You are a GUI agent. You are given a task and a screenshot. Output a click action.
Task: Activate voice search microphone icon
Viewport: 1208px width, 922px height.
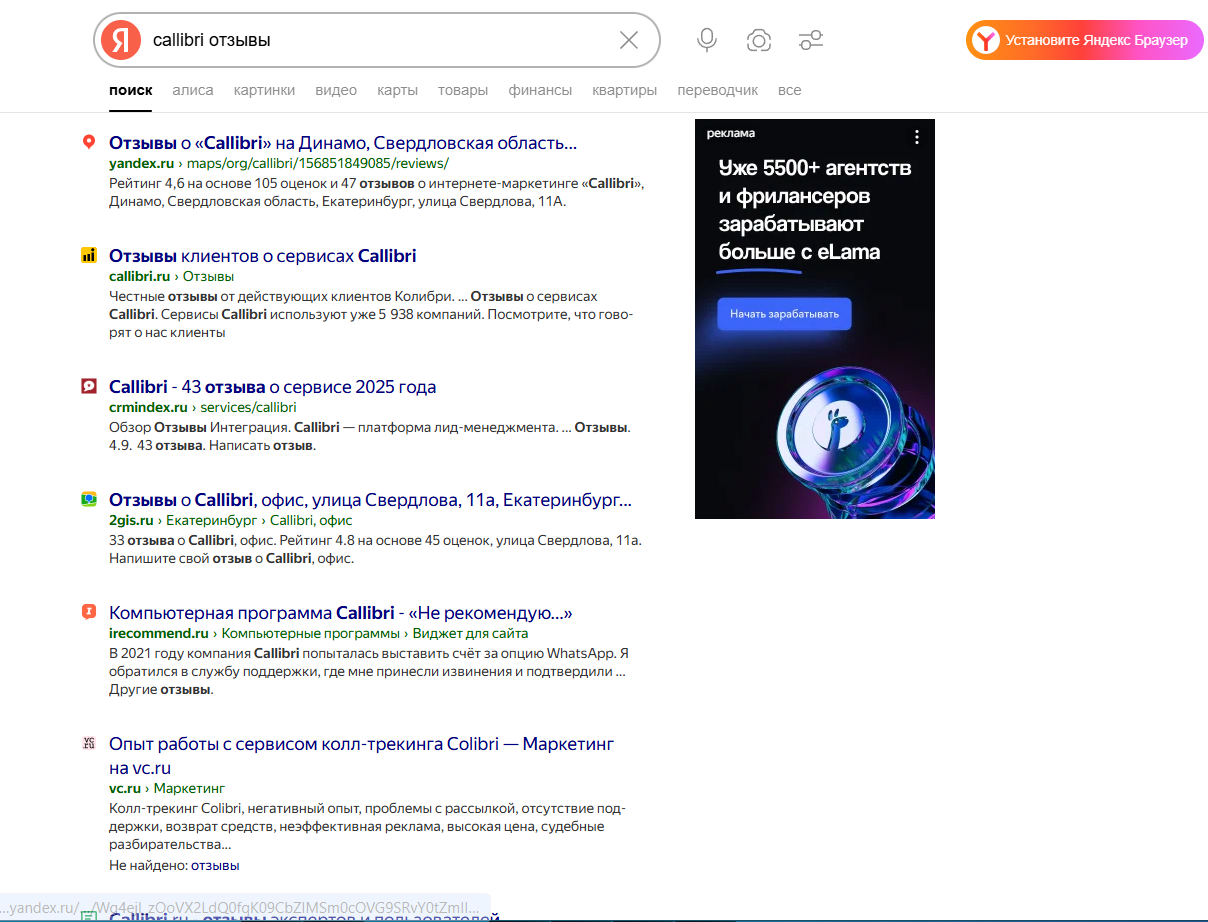(707, 40)
